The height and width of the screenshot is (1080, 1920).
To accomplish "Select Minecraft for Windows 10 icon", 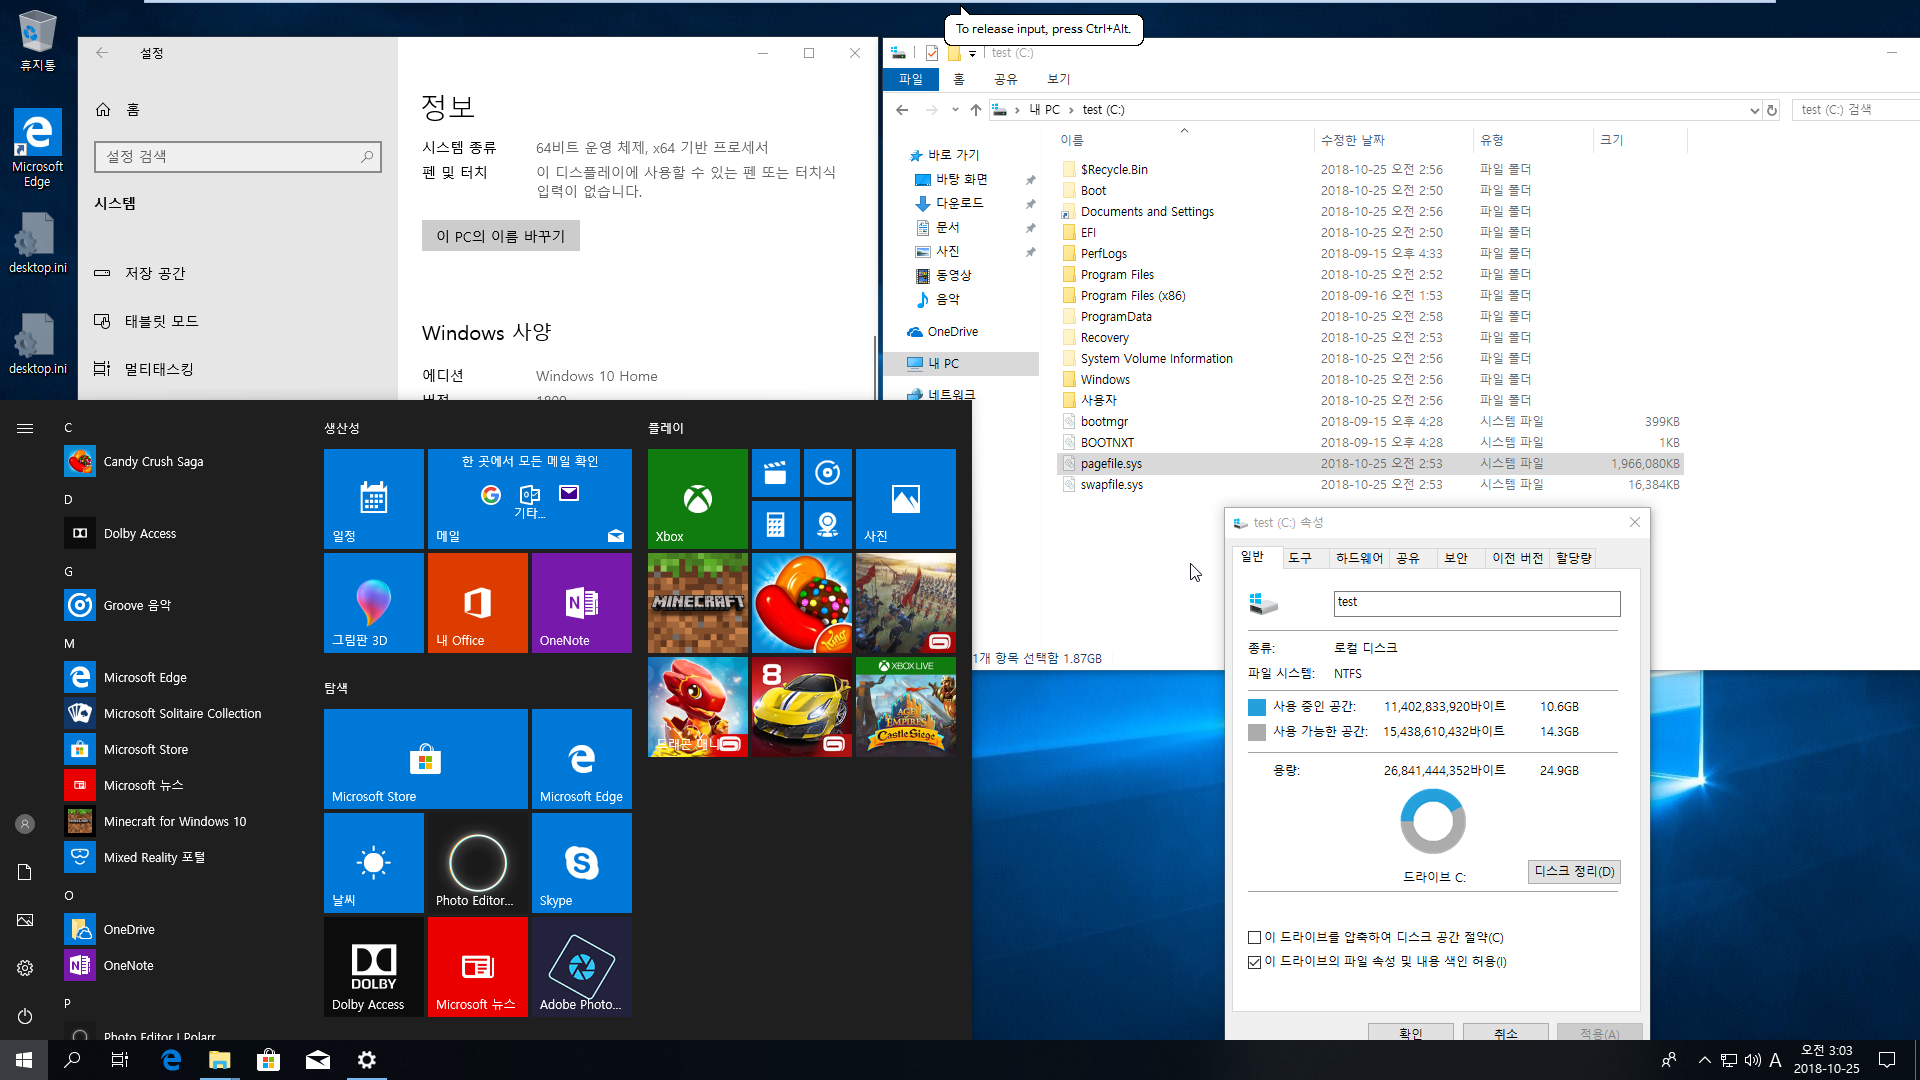I will point(79,822).
